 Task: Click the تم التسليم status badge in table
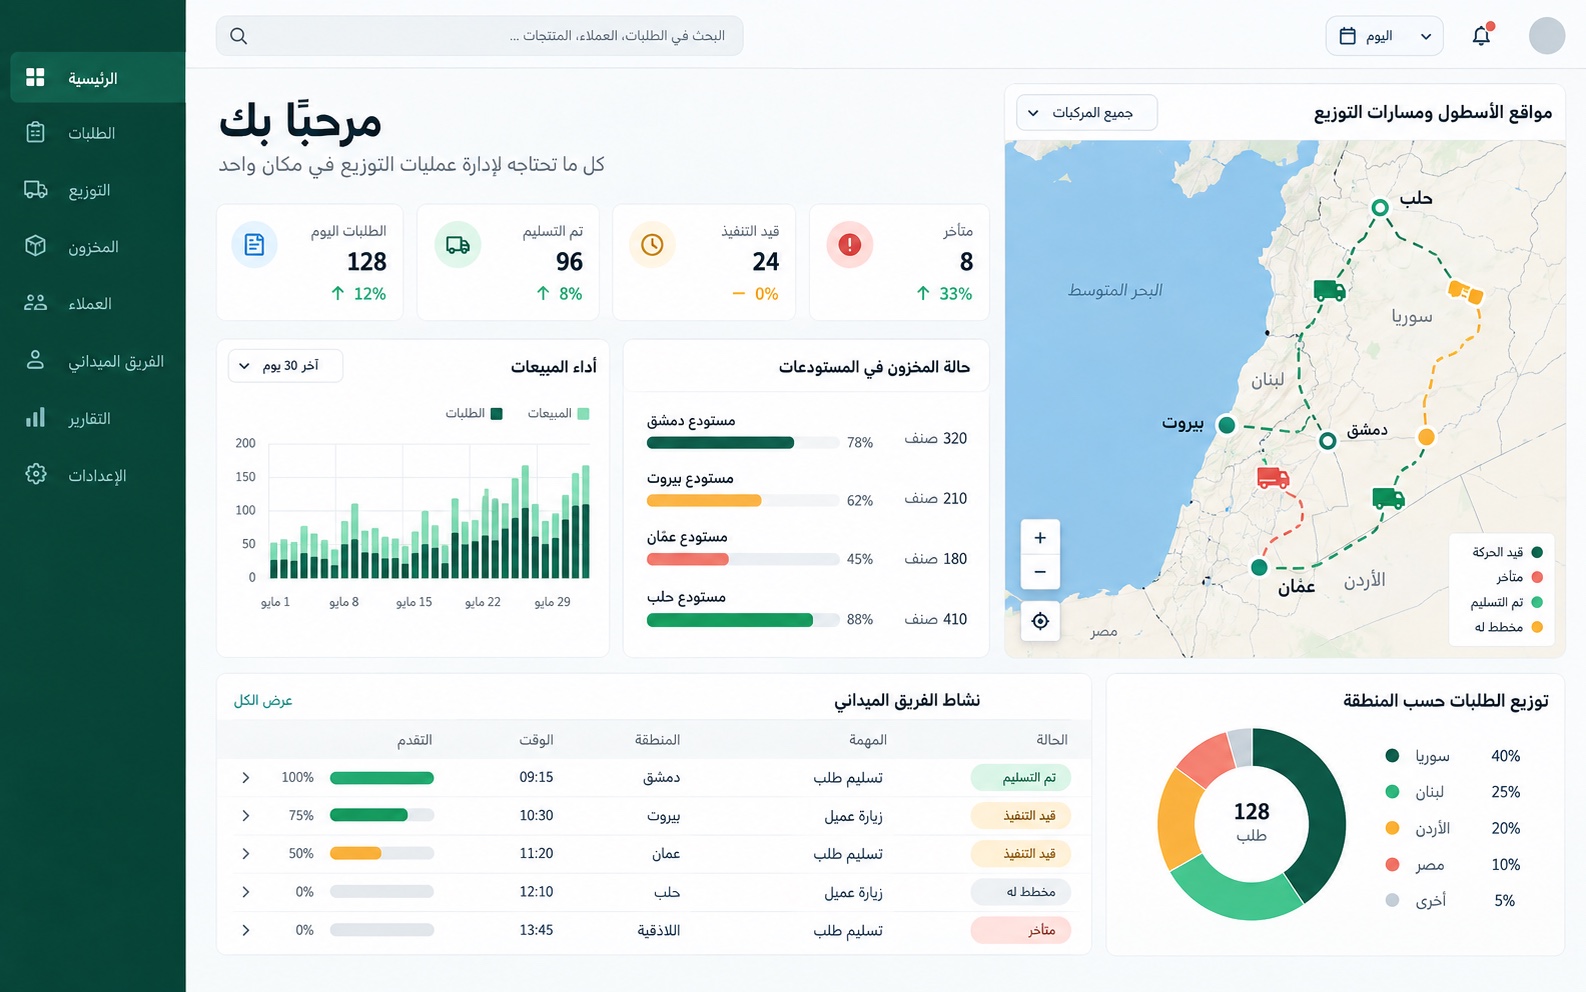1021,778
